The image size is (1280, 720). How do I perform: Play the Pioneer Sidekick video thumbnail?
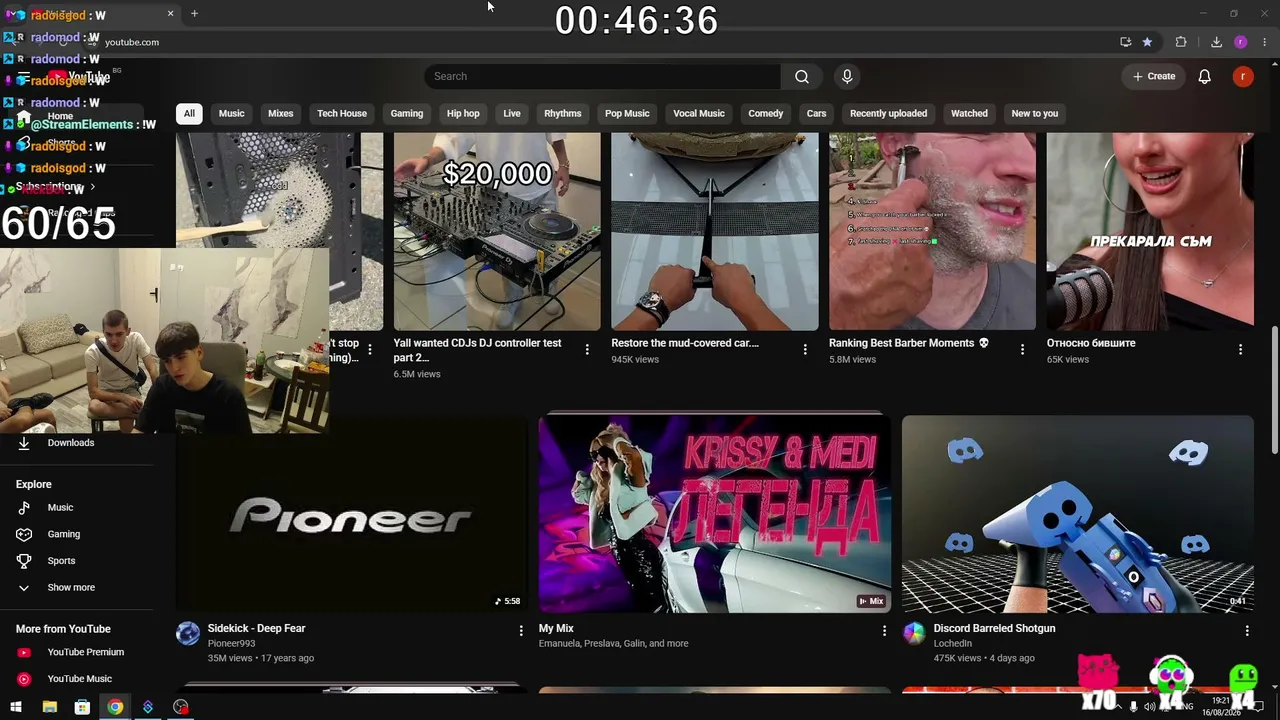[351, 514]
